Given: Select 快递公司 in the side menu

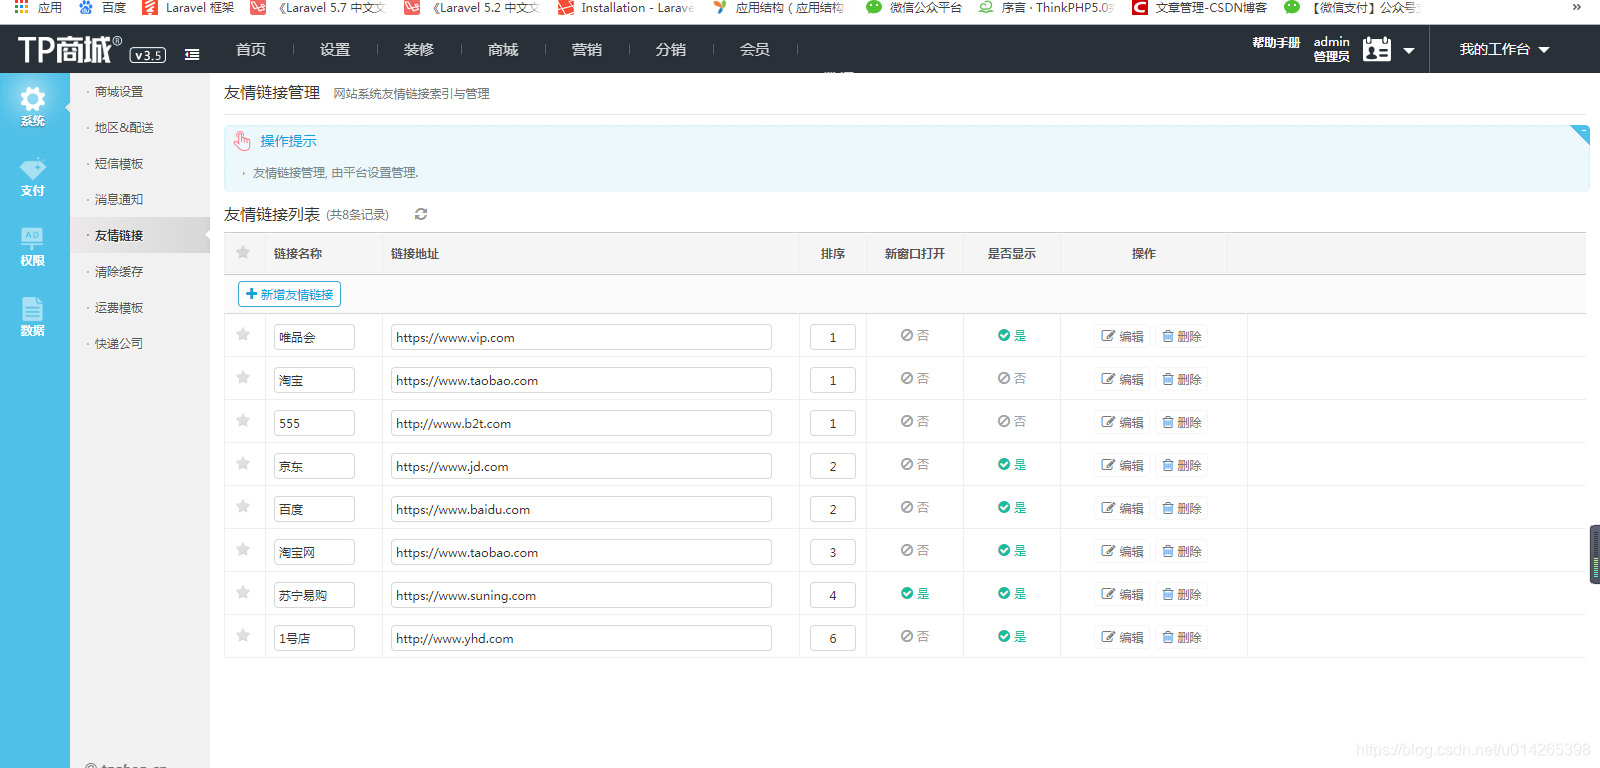Looking at the screenshot, I should tap(119, 344).
